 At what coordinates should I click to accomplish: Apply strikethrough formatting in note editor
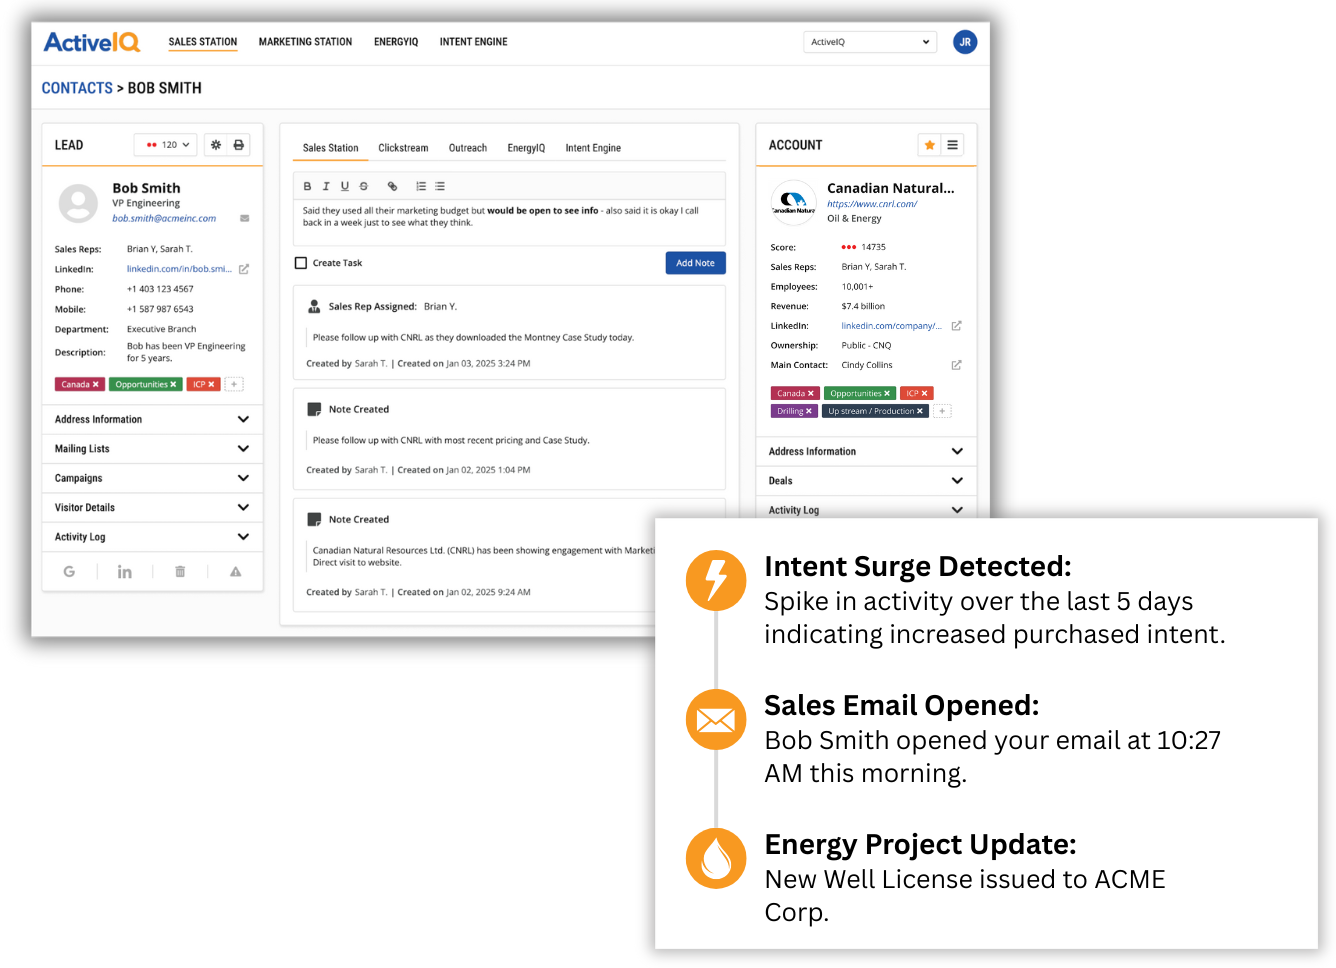(x=364, y=186)
